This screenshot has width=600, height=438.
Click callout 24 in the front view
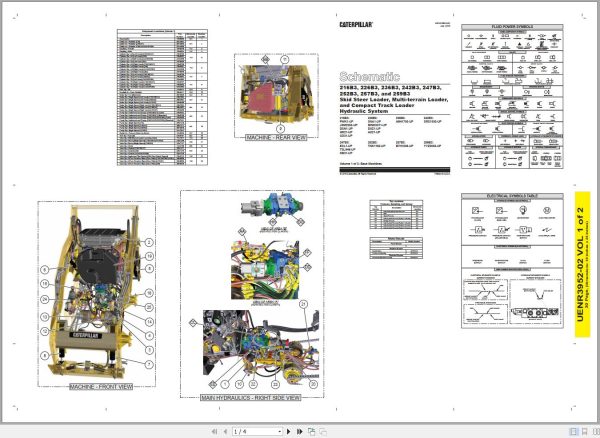pos(45,299)
